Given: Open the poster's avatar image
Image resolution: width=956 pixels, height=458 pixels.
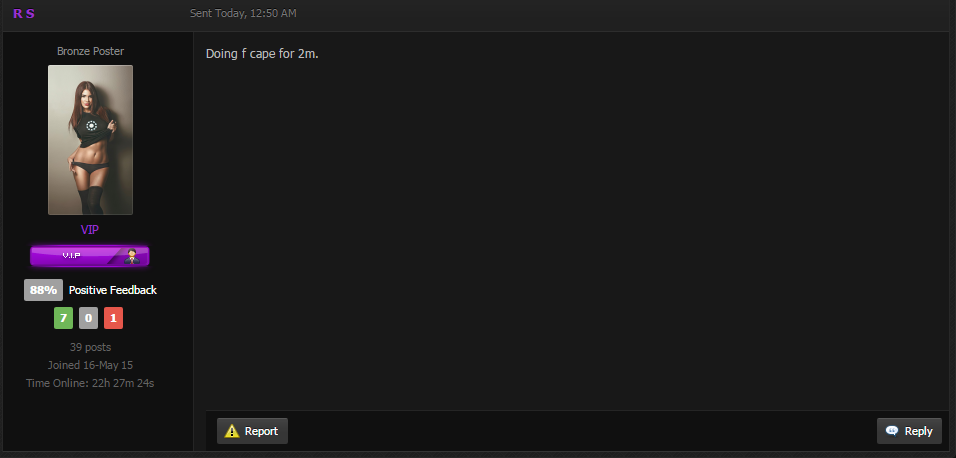Looking at the screenshot, I should 90,140.
